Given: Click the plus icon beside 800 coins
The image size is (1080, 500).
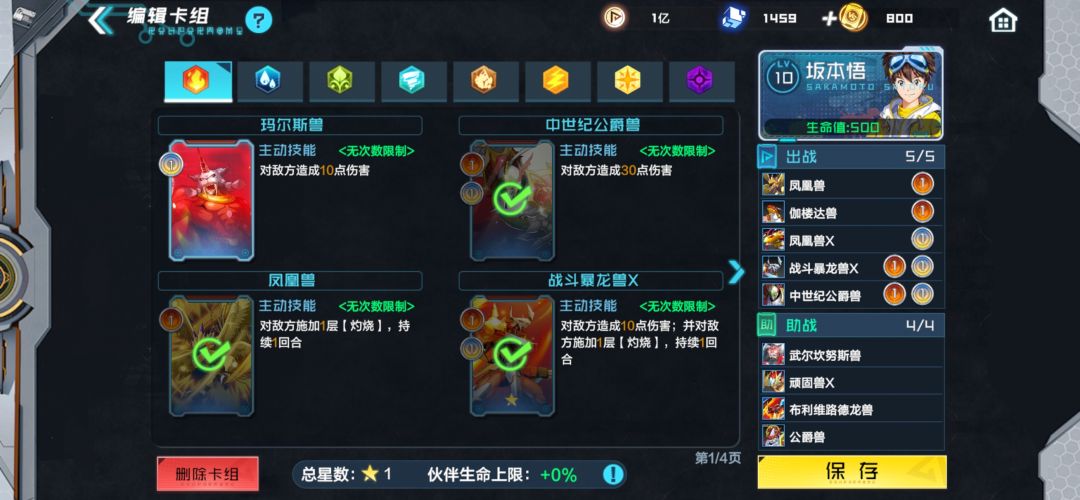Looking at the screenshot, I should coord(830,19).
